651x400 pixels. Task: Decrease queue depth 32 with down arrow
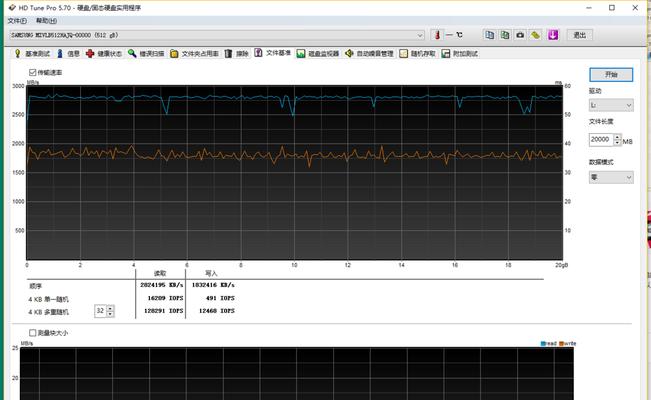110,314
